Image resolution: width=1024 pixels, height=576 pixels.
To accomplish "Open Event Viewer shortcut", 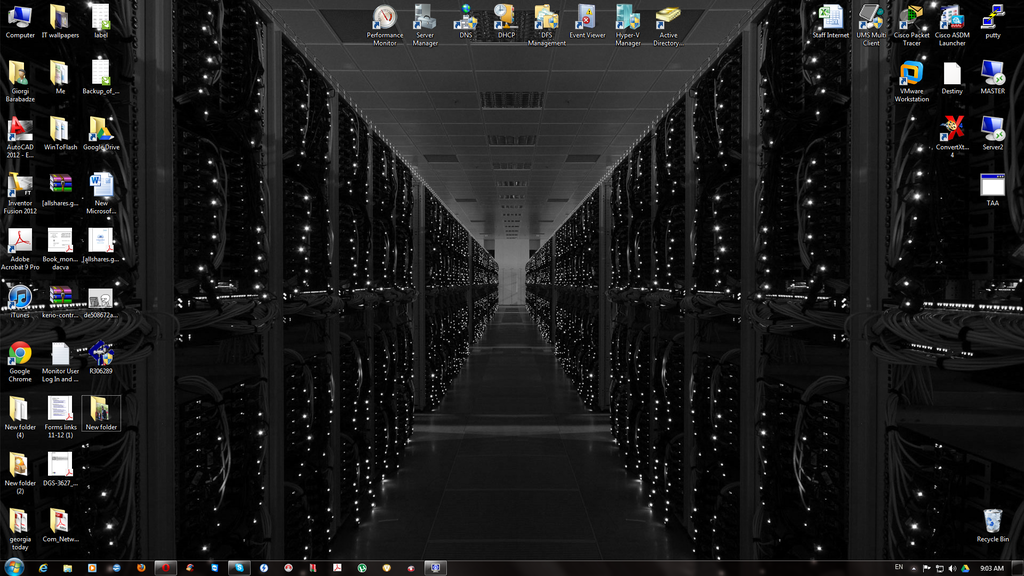I will [x=587, y=18].
